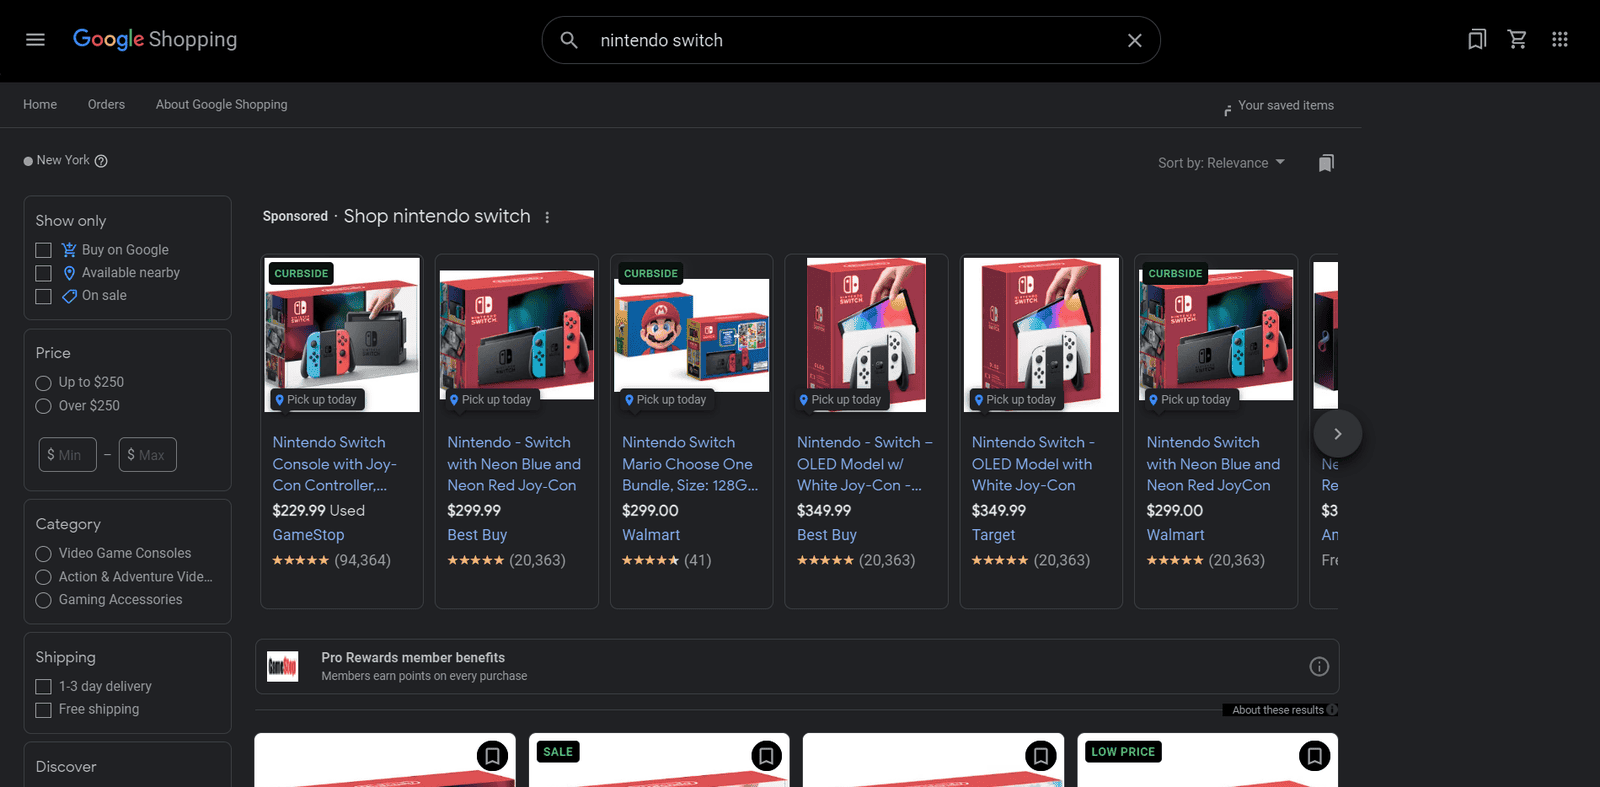This screenshot has width=1600, height=787.
Task: Check the On sale filter
Action: tap(43, 296)
